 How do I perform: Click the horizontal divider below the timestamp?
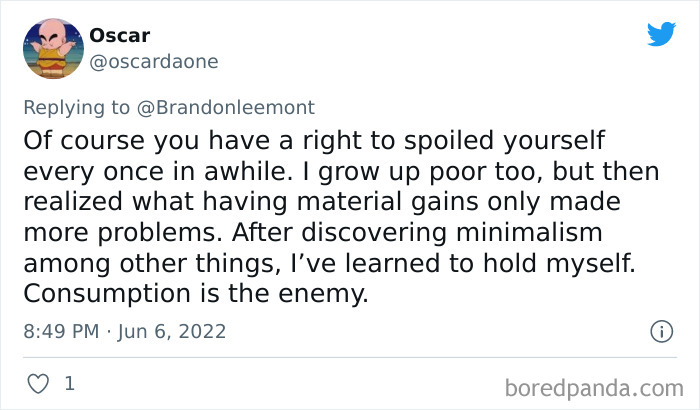350,358
